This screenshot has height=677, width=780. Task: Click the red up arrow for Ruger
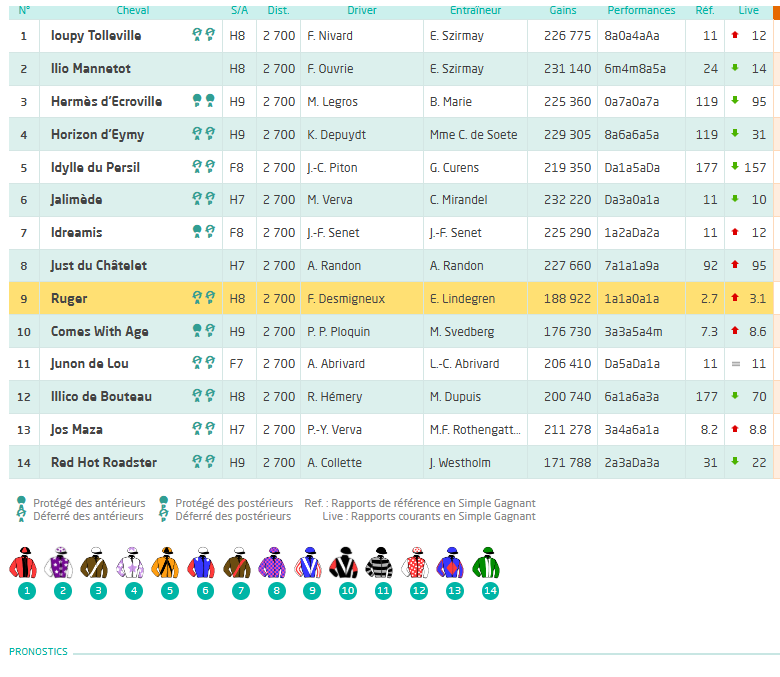coord(735,297)
